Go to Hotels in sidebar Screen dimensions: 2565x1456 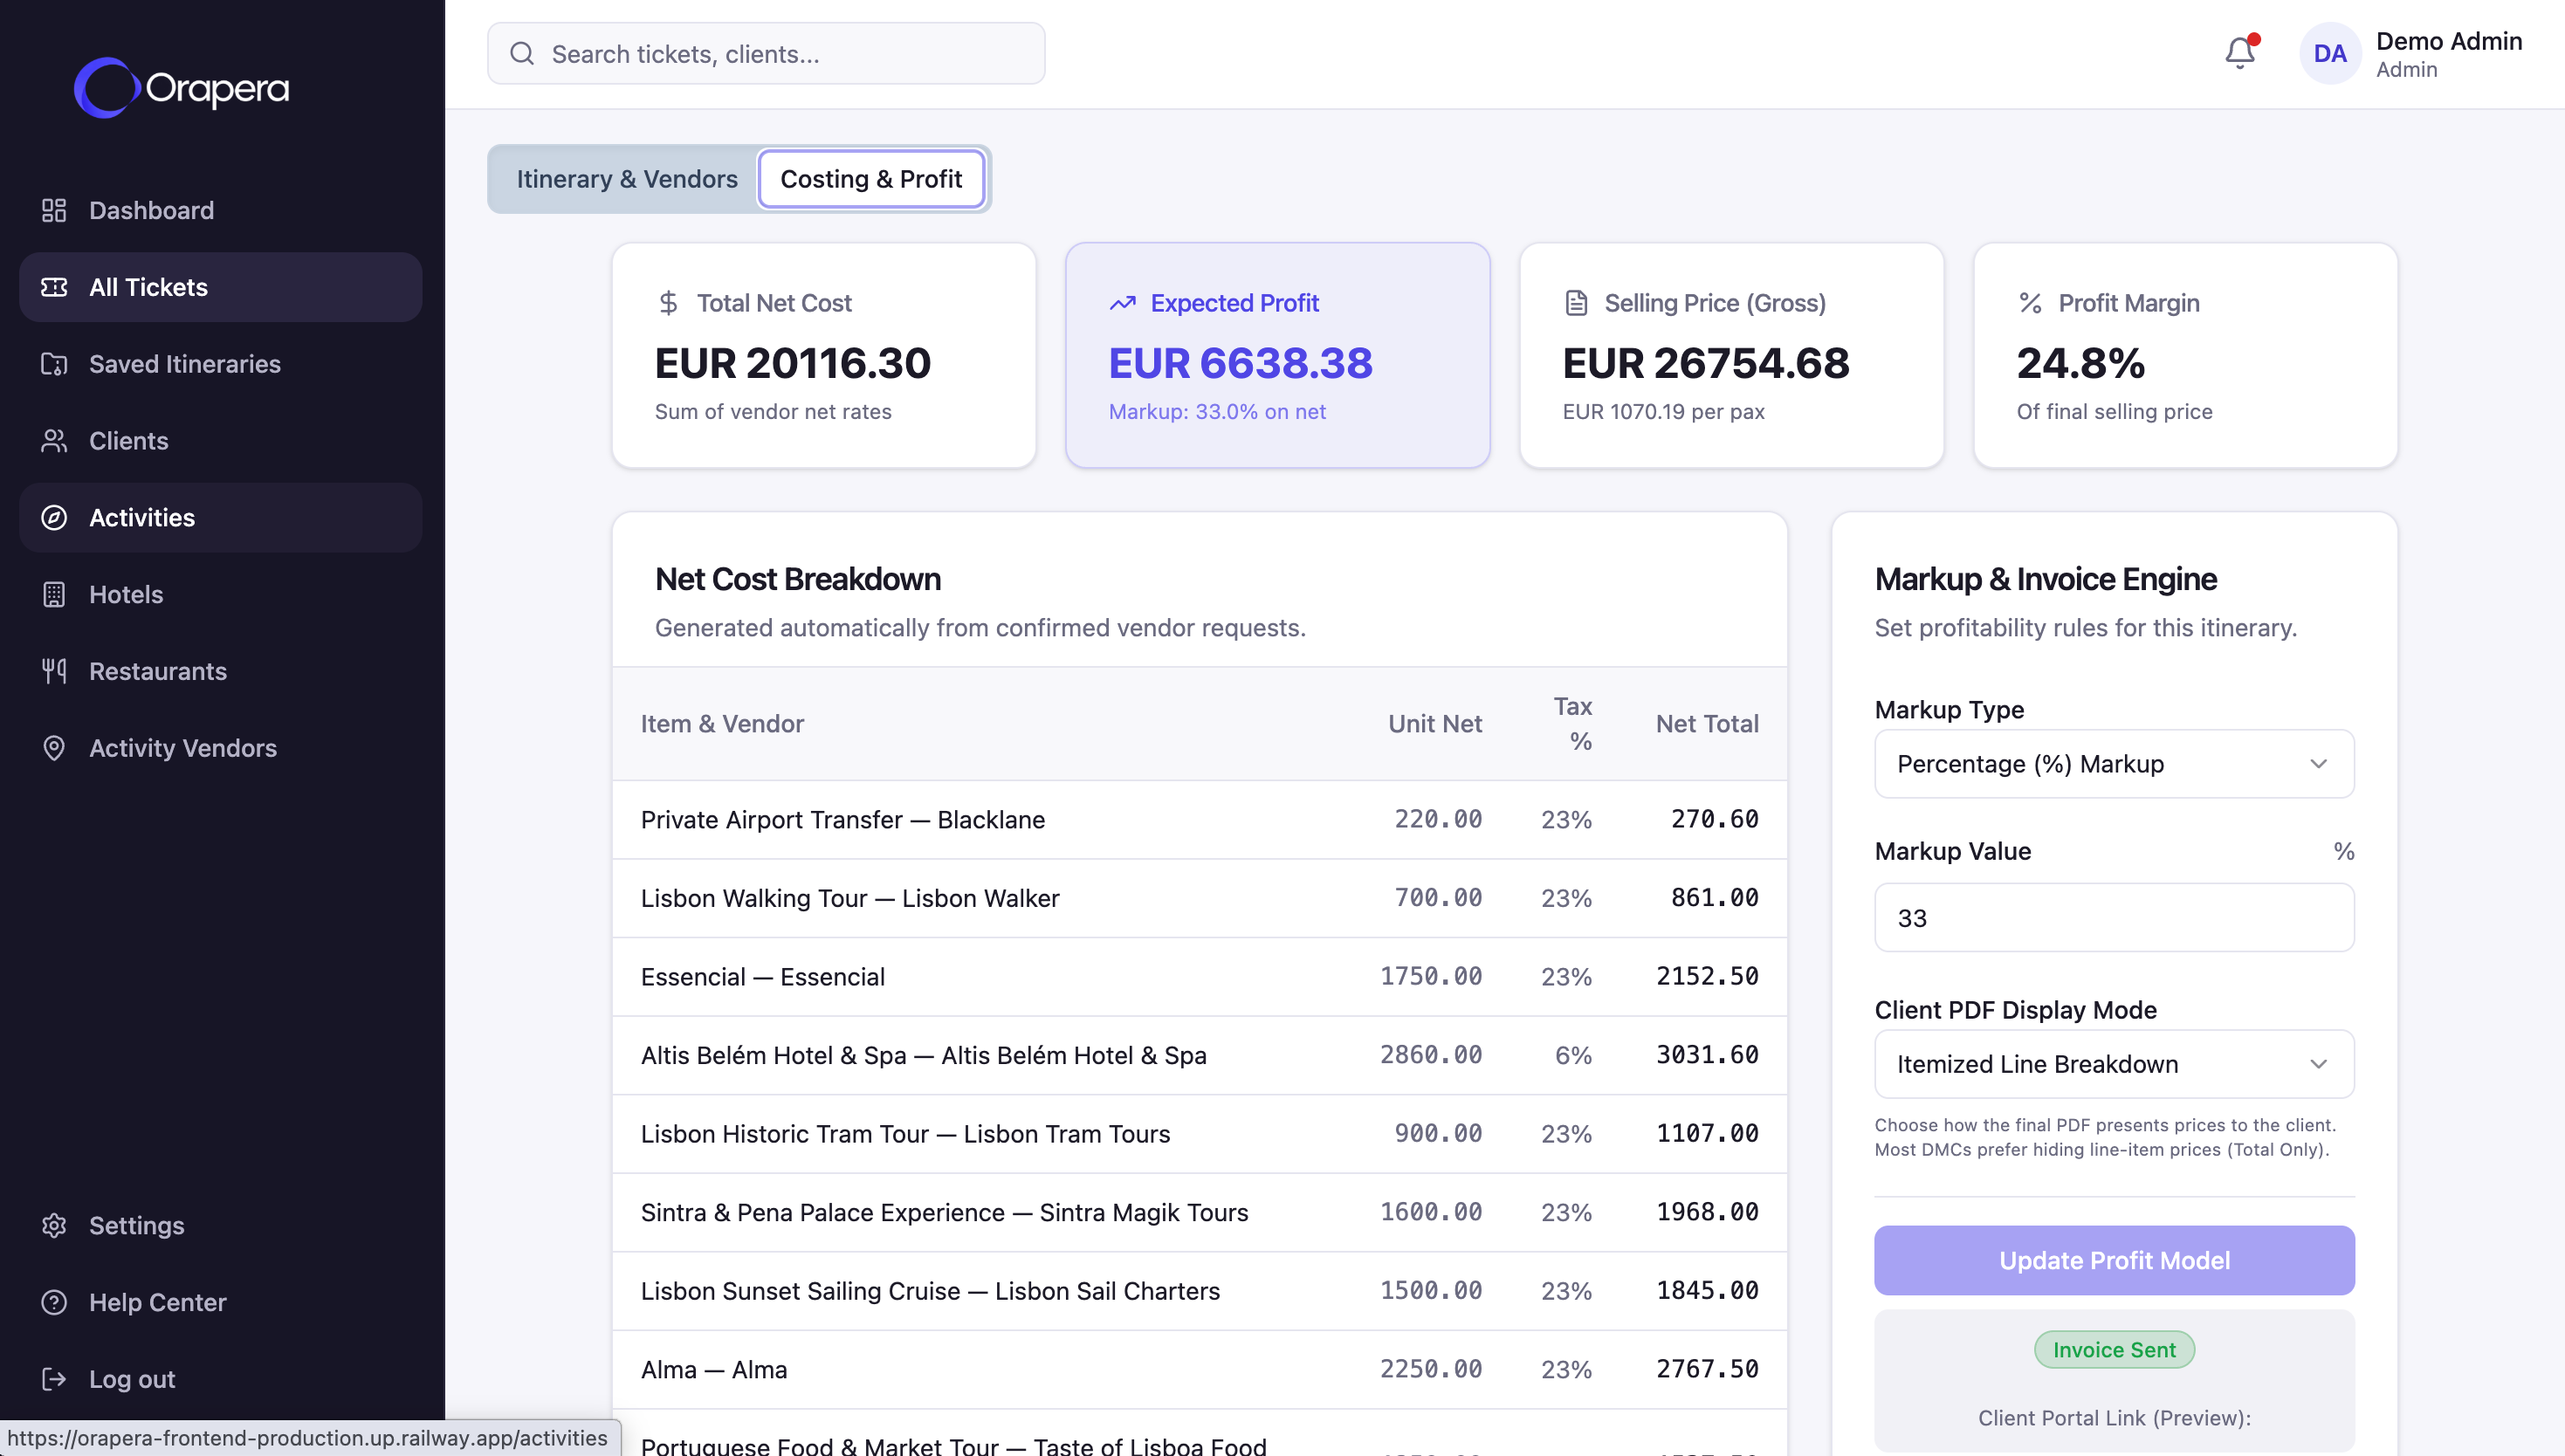pyautogui.click(x=220, y=594)
